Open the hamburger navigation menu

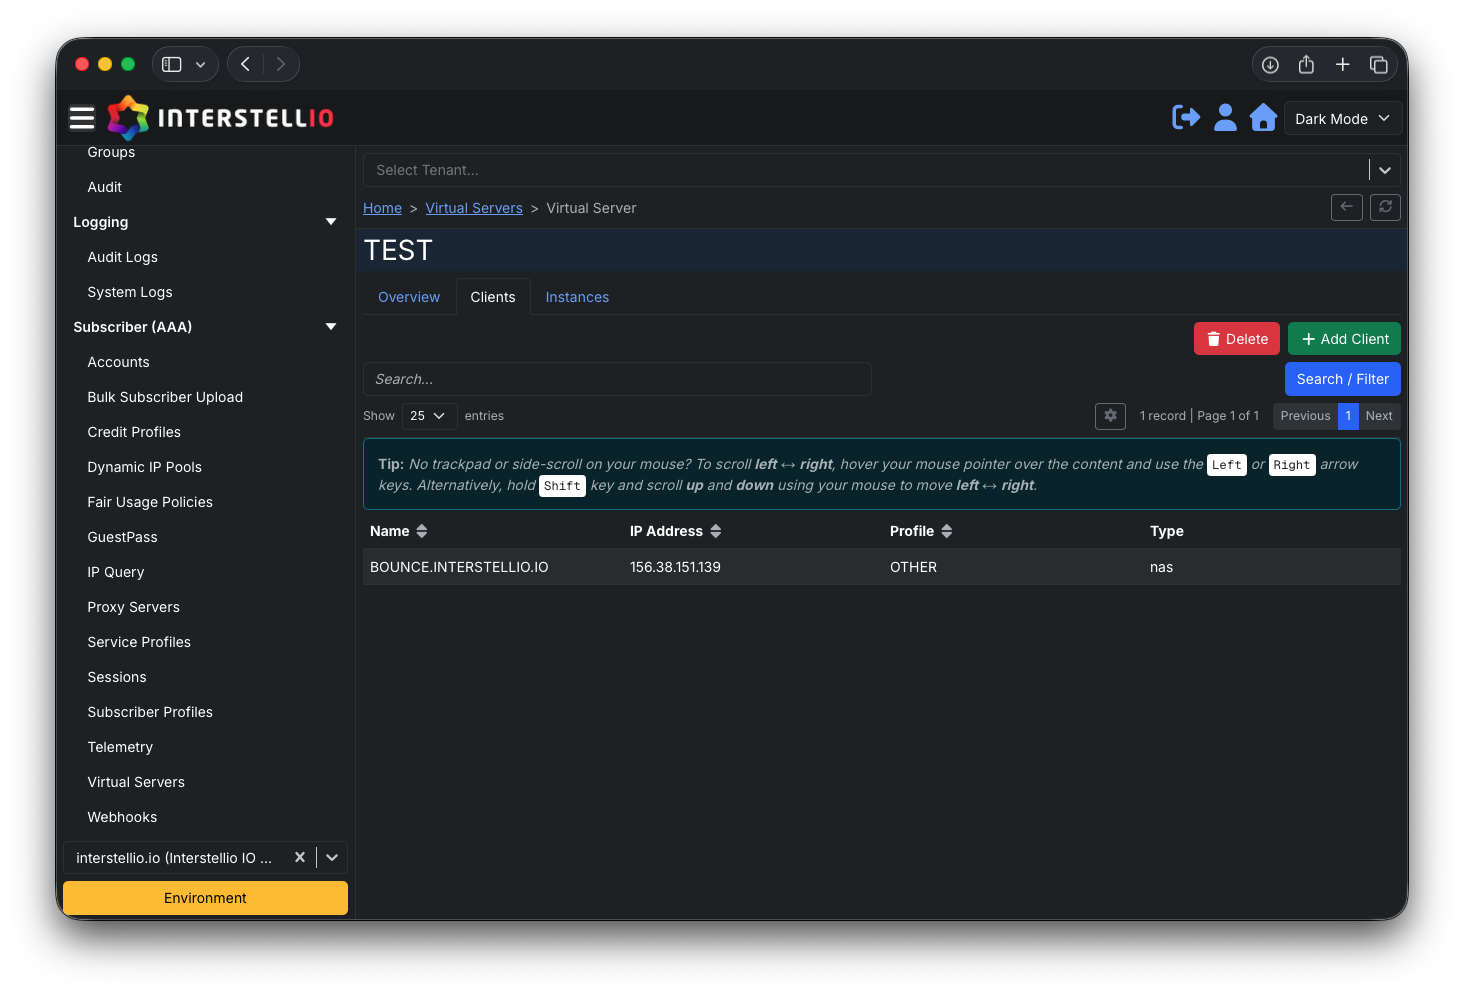pos(82,118)
